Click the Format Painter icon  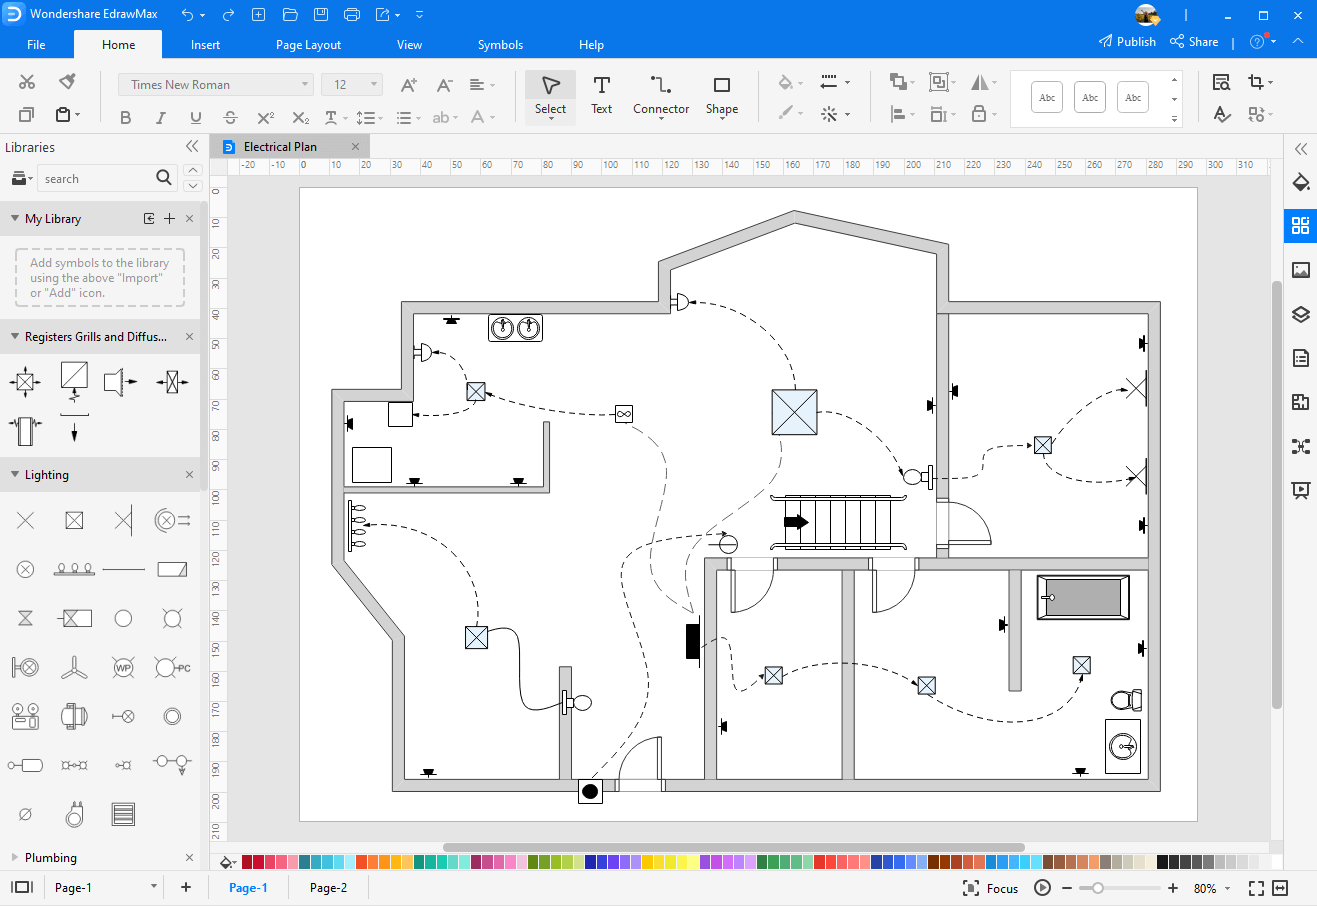point(67,82)
